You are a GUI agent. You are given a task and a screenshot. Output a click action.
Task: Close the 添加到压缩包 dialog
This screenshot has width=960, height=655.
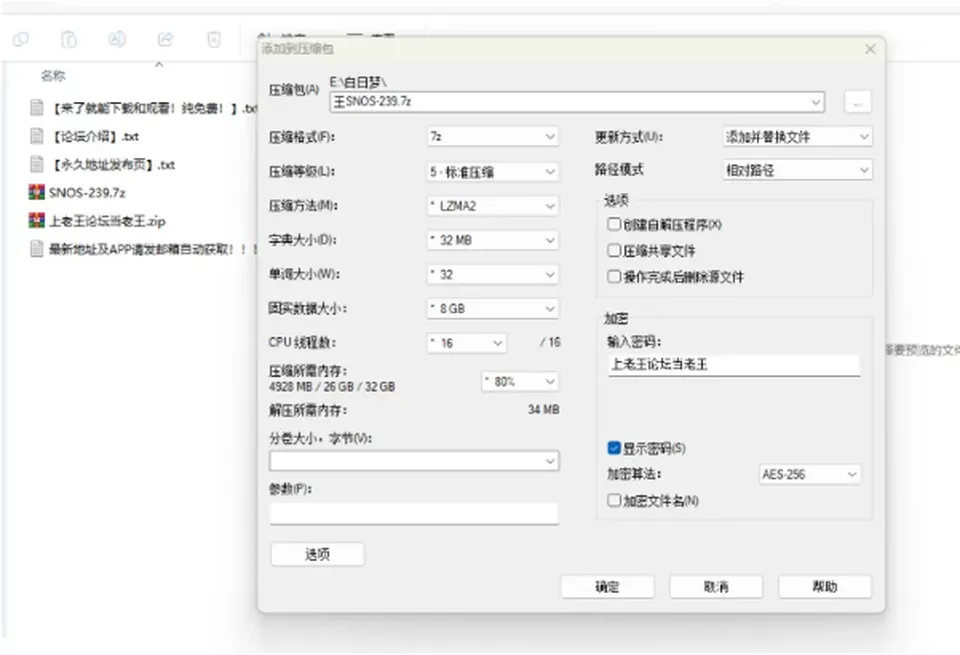pyautogui.click(x=870, y=49)
